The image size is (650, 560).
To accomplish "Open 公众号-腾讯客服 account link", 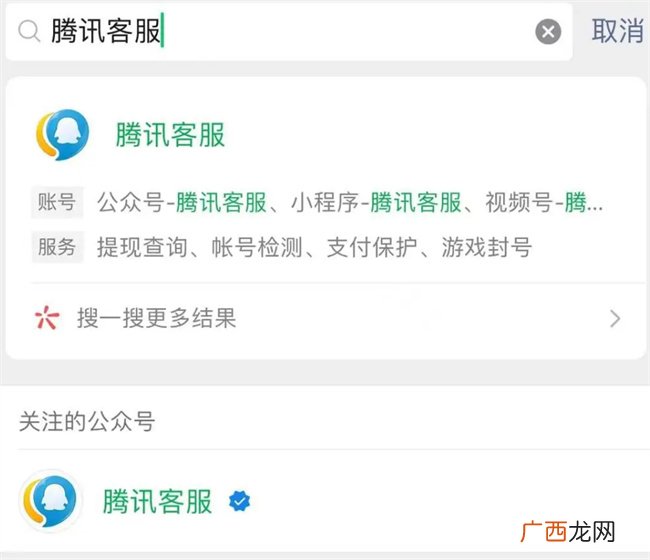I will tap(182, 202).
